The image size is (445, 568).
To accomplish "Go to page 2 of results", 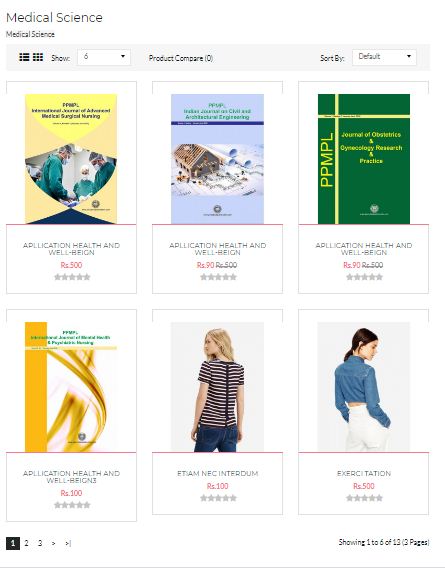I will click(26, 543).
